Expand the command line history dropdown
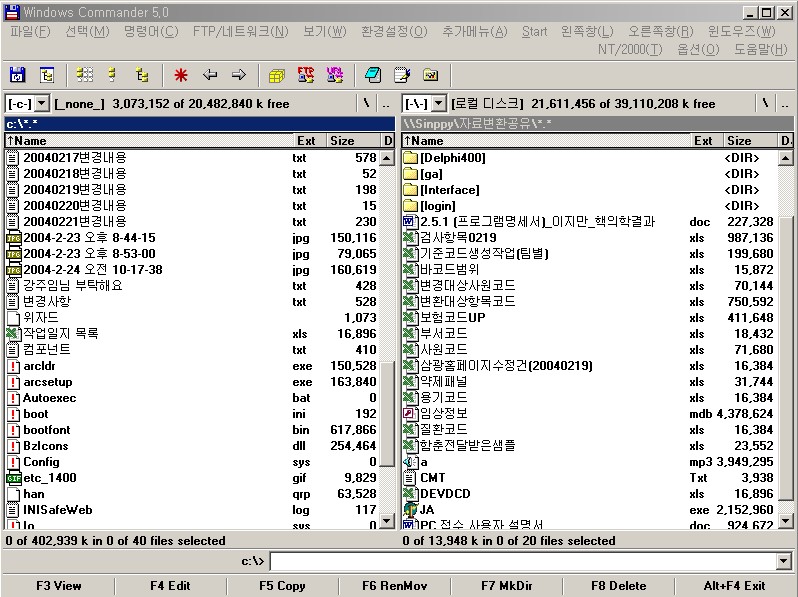Screen dimensions: 798x597 coord(783,562)
